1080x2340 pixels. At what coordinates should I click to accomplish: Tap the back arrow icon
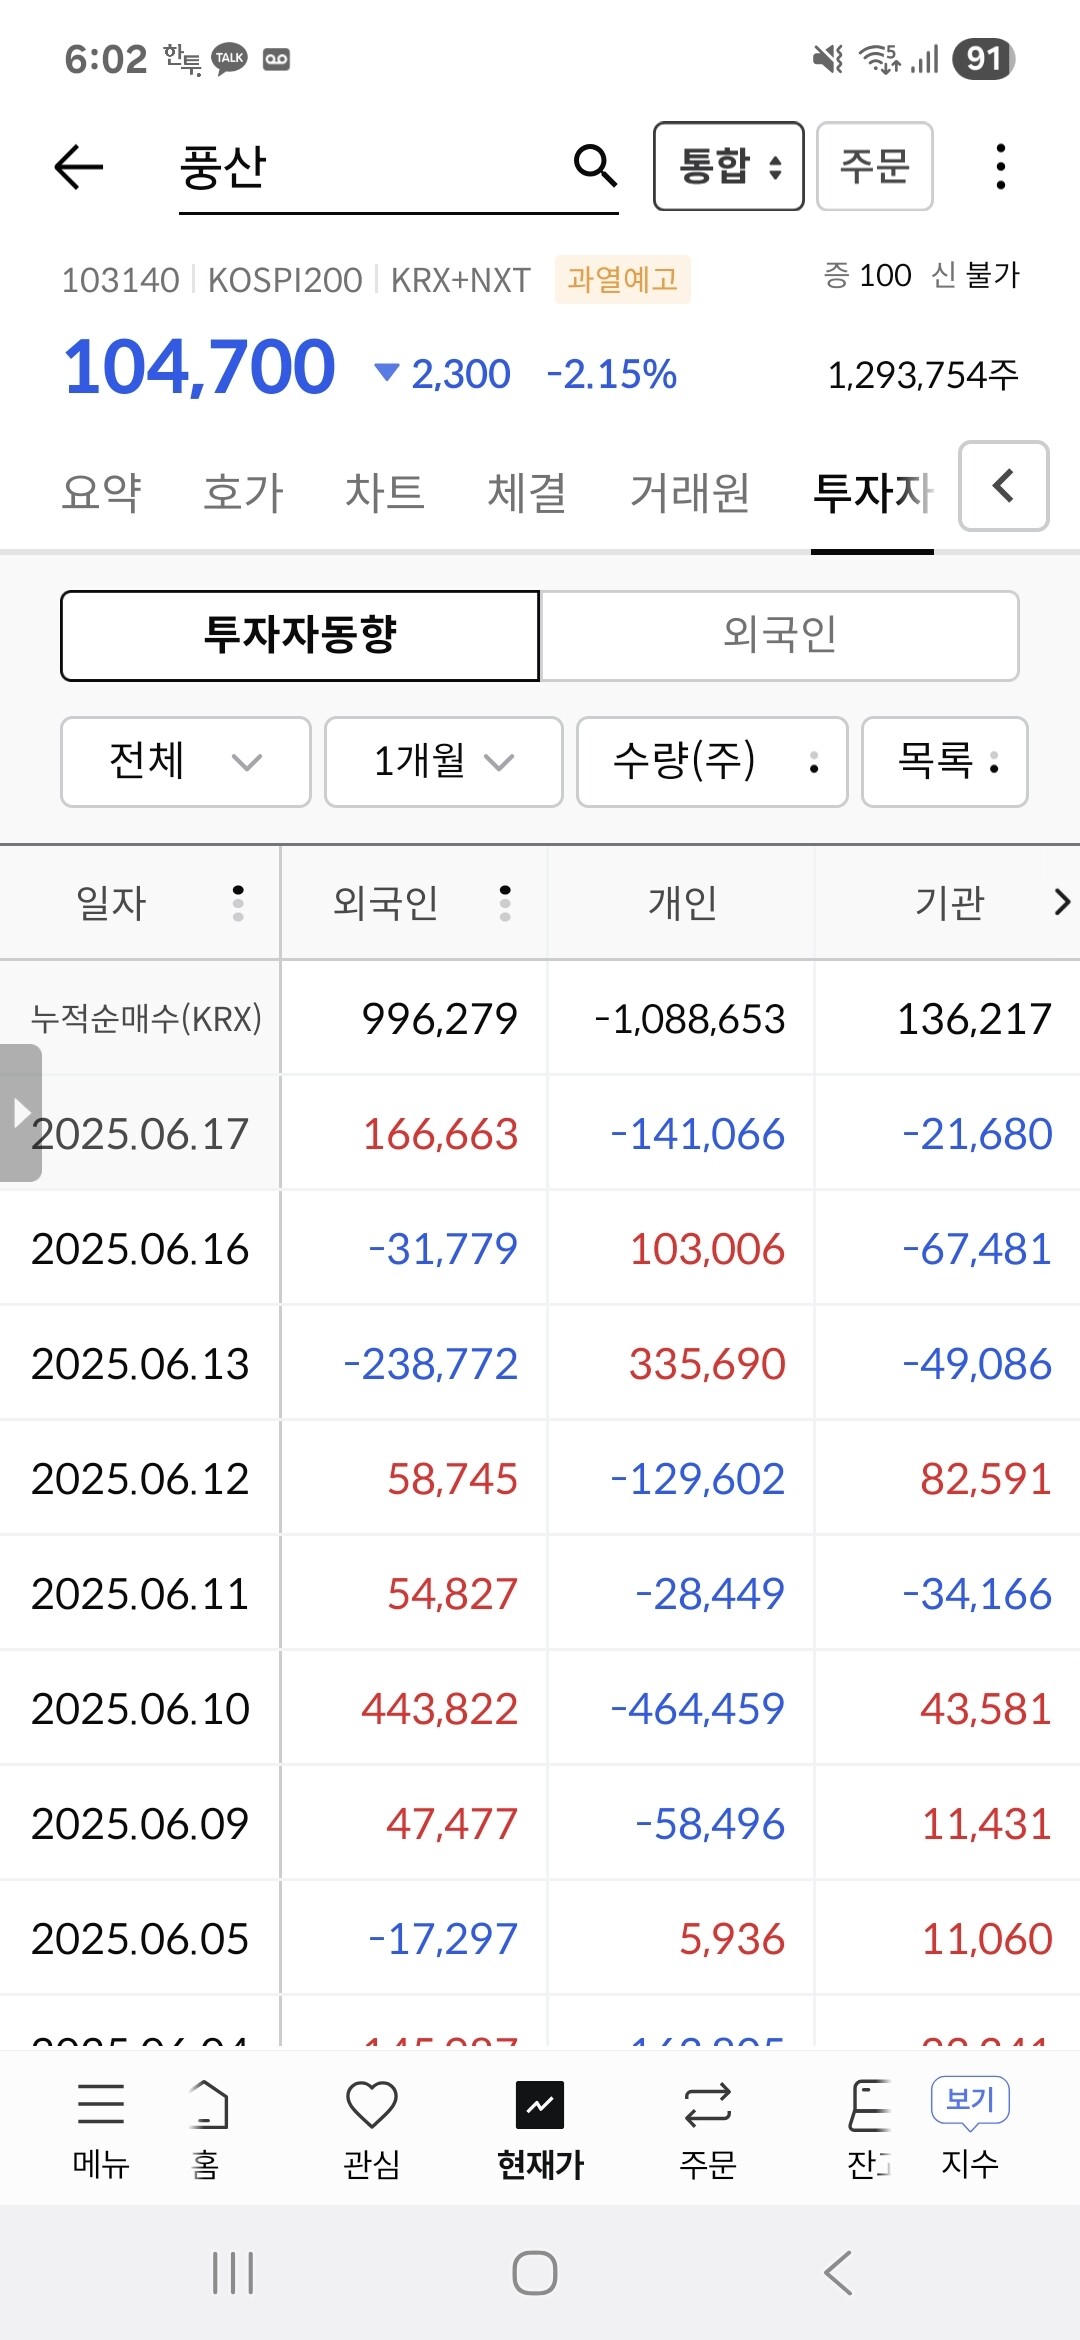click(79, 166)
